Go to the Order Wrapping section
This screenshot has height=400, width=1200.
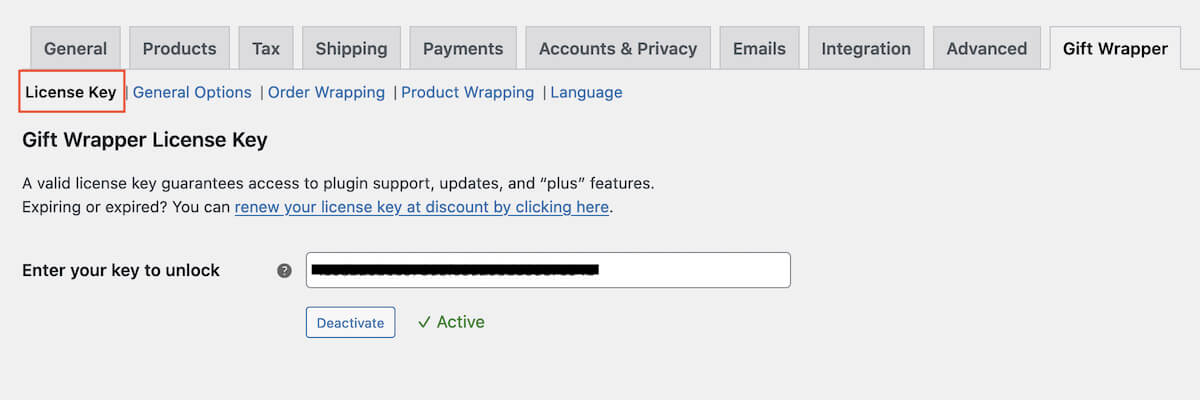(x=326, y=92)
